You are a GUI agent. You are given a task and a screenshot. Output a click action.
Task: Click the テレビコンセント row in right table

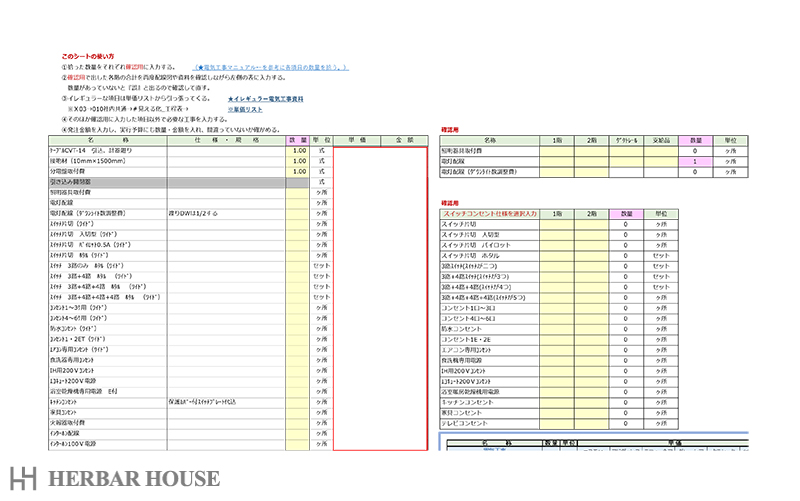click(490, 423)
